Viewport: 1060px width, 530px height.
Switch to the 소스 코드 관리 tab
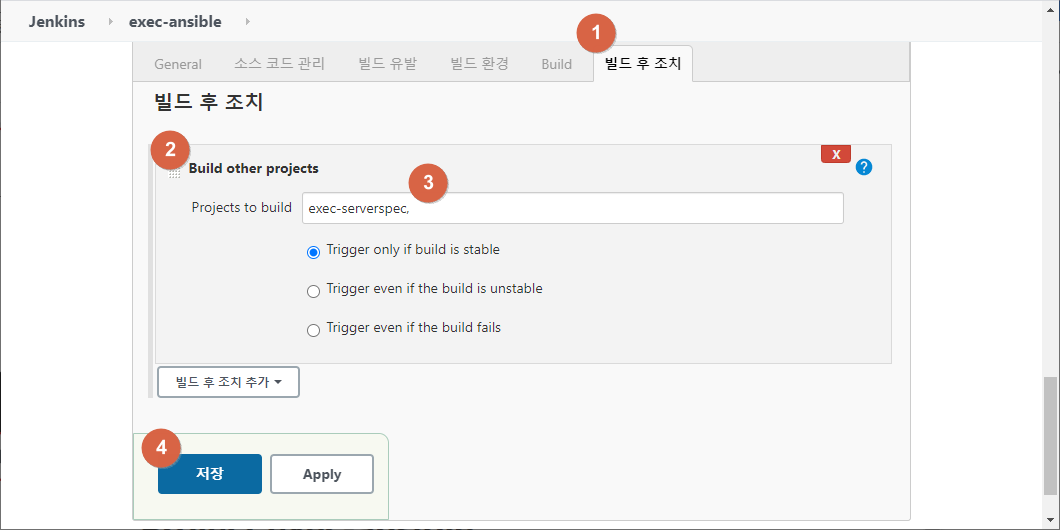click(280, 64)
